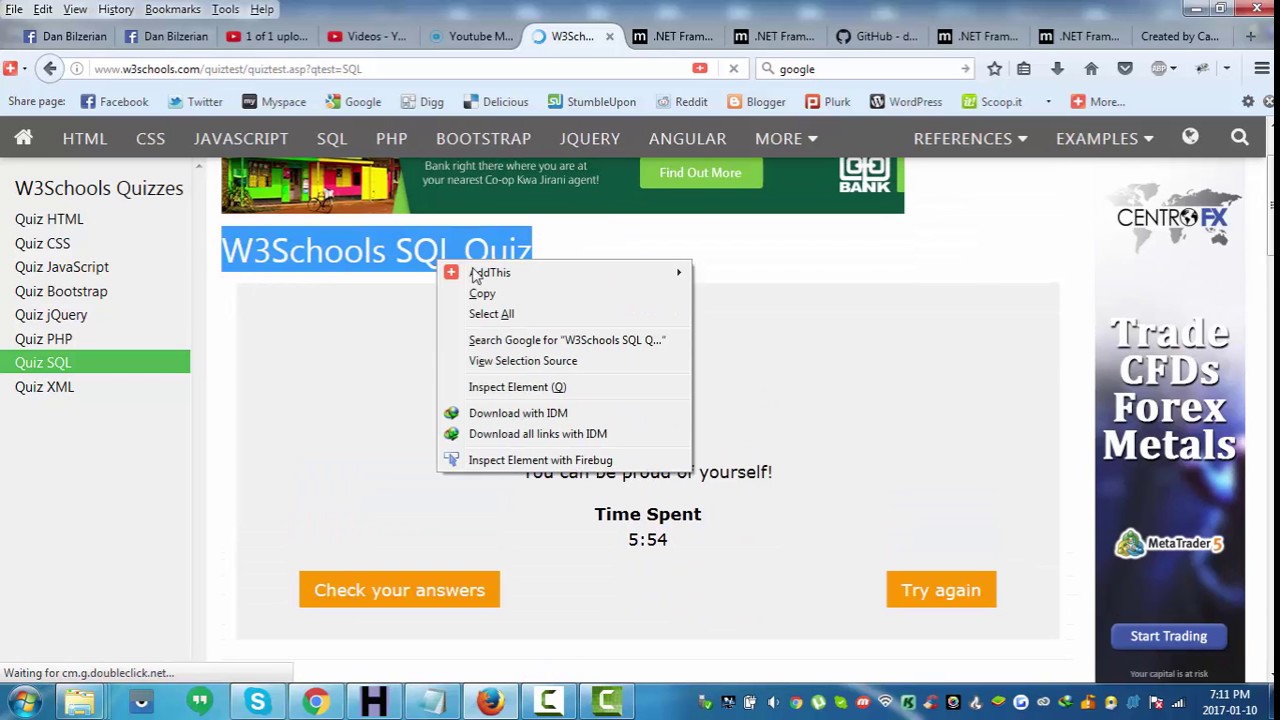The width and height of the screenshot is (1280, 720).
Task: Share page to StumbleUpon
Action: tap(591, 102)
